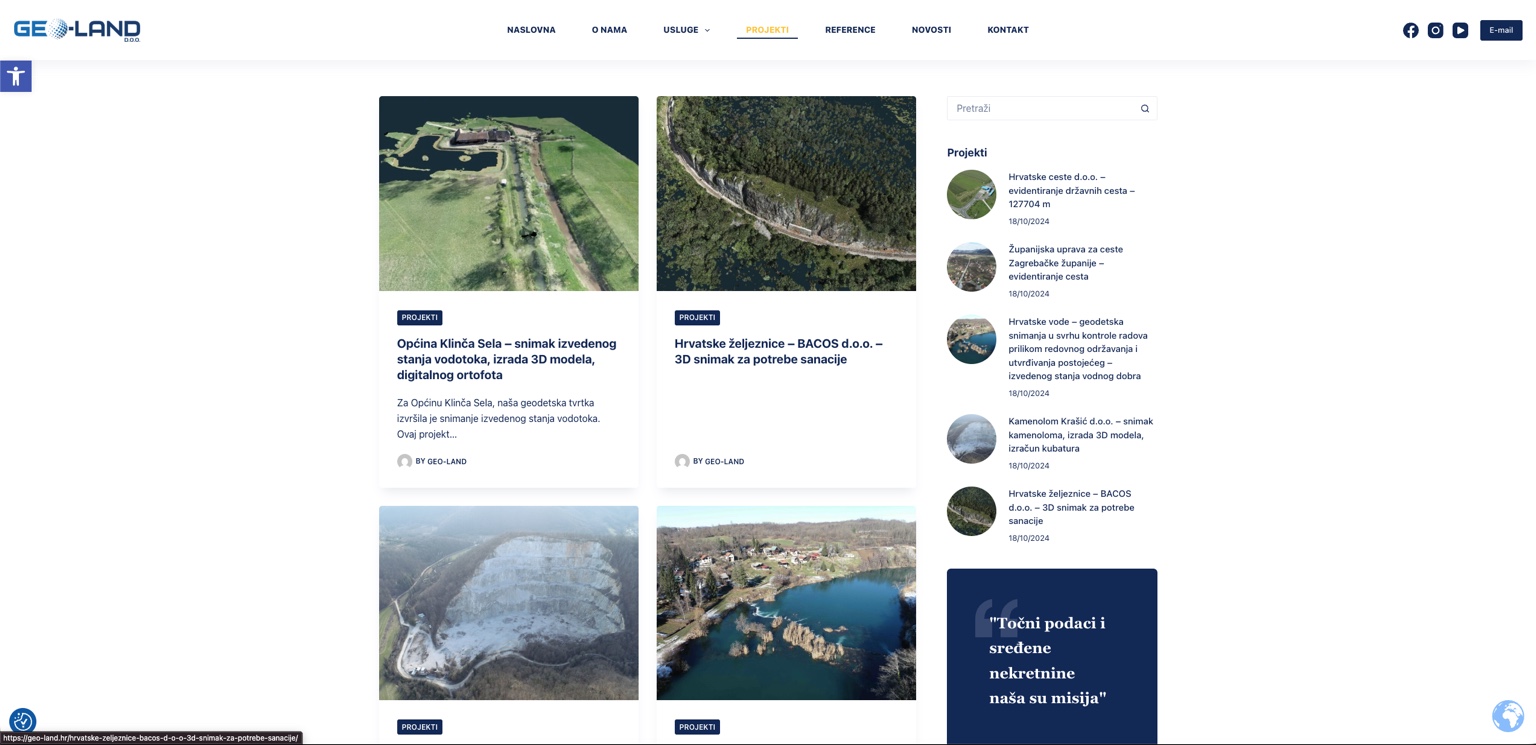Open the quarry aerial image card
Viewport: 1536px width, 745px height.
[508, 603]
